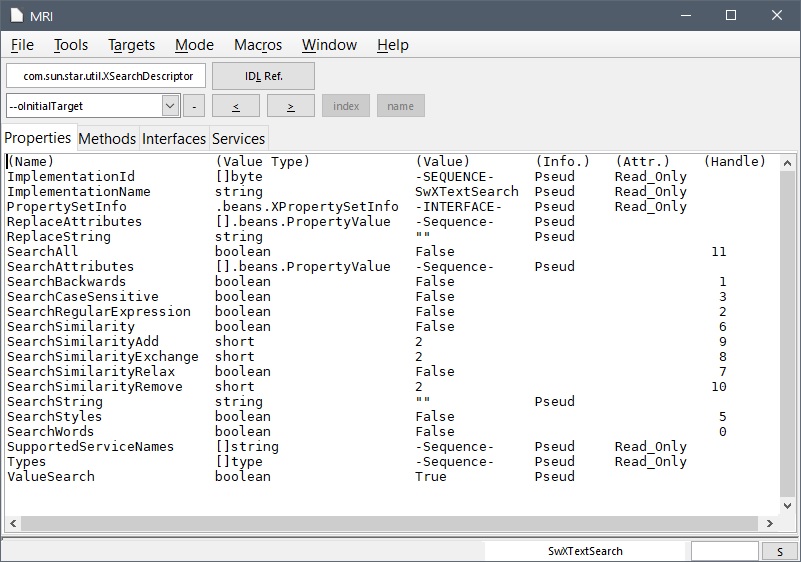Select the SearchBackwards property row
The image size is (801, 562).
pyautogui.click(x=392, y=282)
